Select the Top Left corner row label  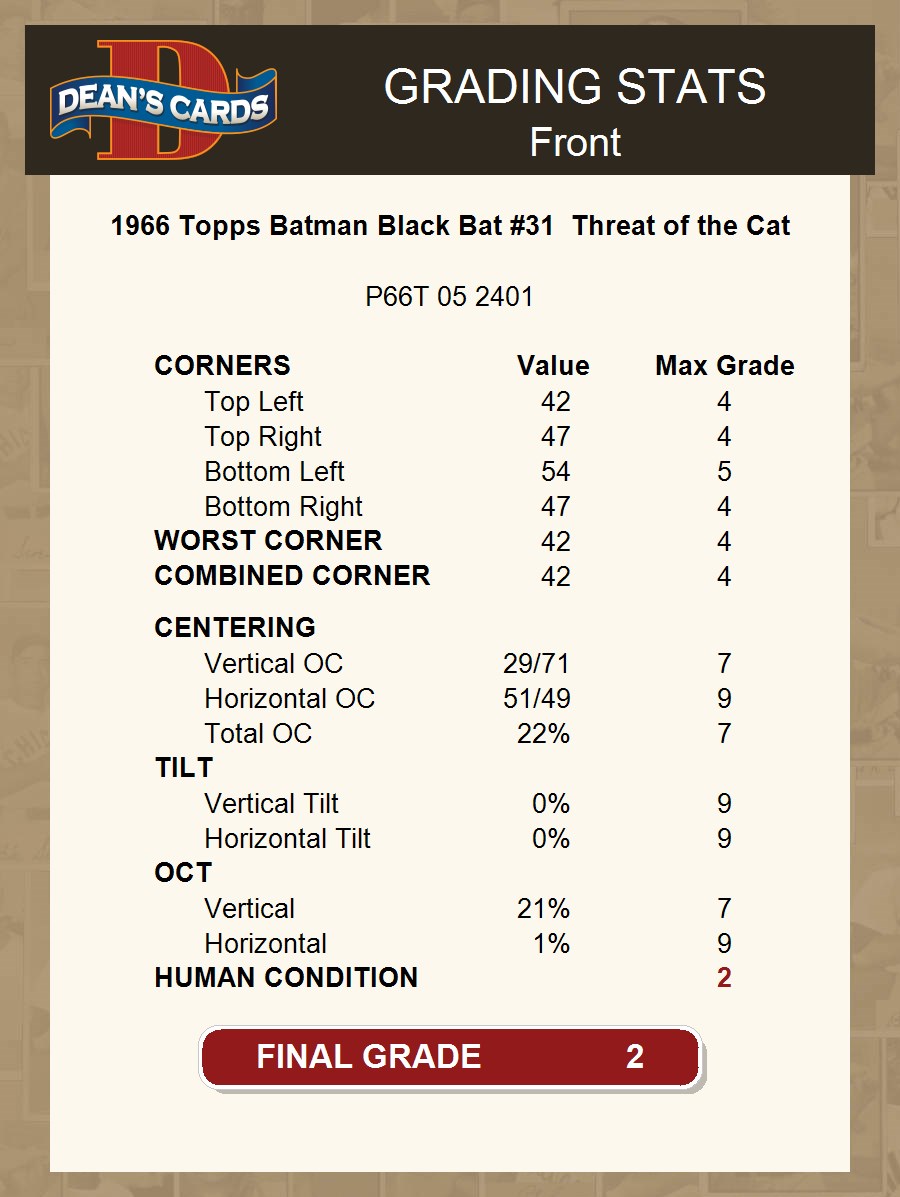pyautogui.click(x=253, y=402)
